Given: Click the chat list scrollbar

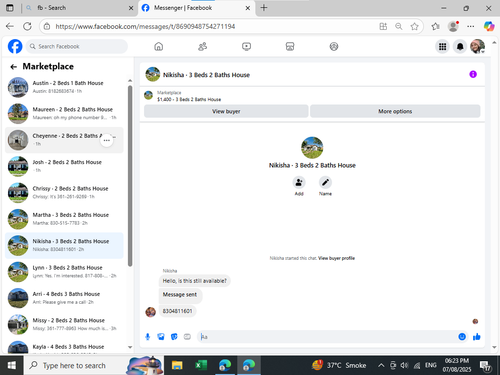Looking at the screenshot, I should [x=130, y=176].
